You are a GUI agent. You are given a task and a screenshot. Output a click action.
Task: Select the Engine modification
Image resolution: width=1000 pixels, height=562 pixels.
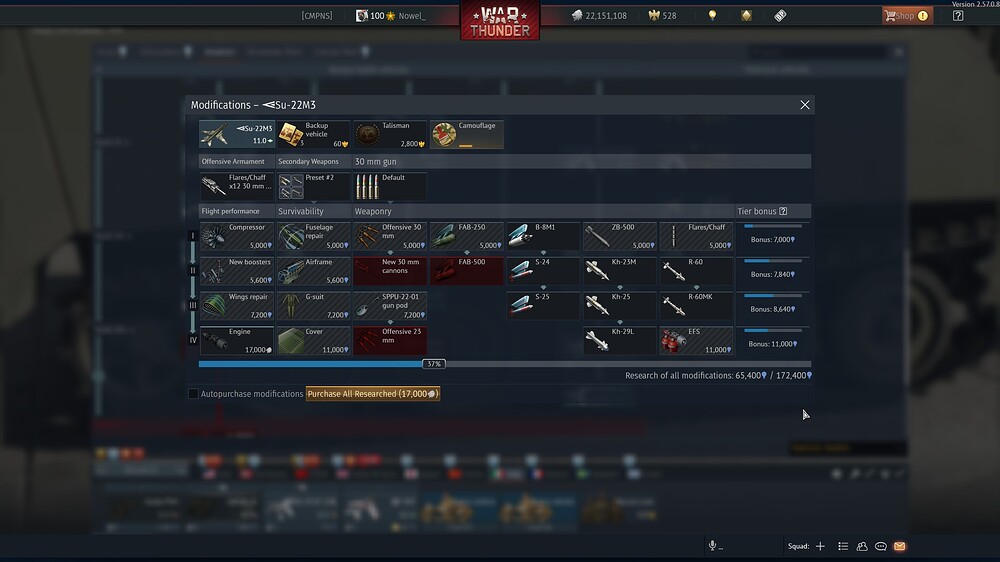(237, 341)
